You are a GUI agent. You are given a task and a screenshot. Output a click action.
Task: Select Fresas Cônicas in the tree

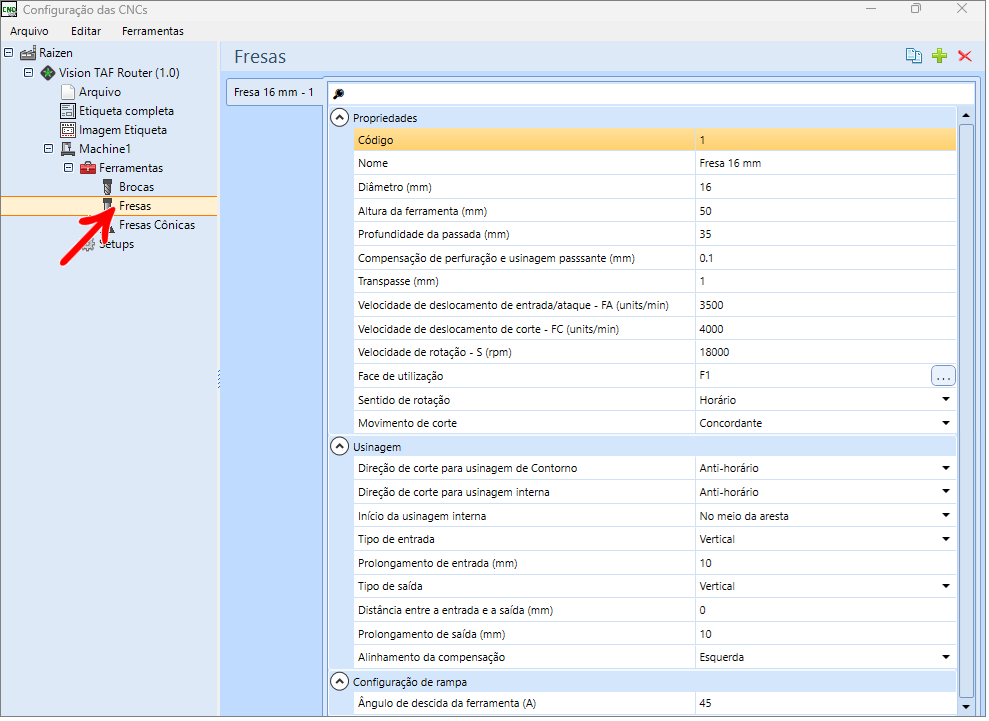pyautogui.click(x=157, y=225)
